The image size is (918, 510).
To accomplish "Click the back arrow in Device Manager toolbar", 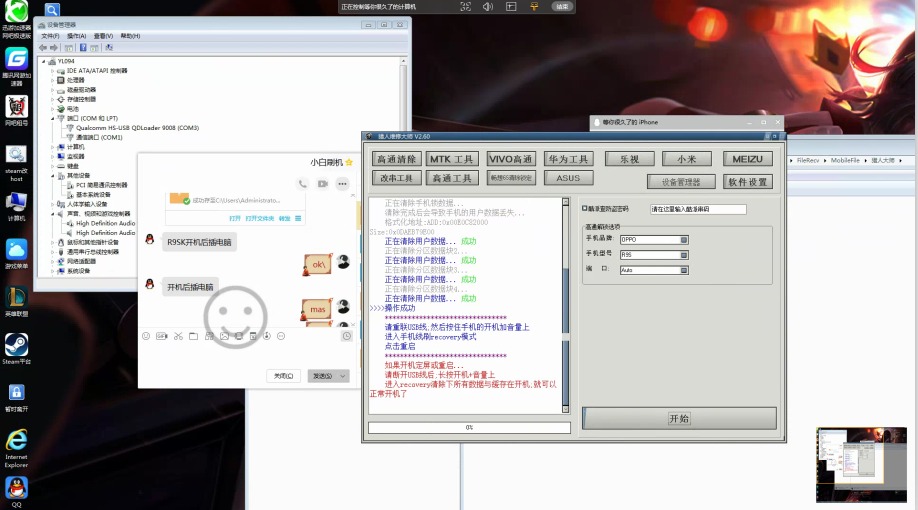I will [x=43, y=47].
